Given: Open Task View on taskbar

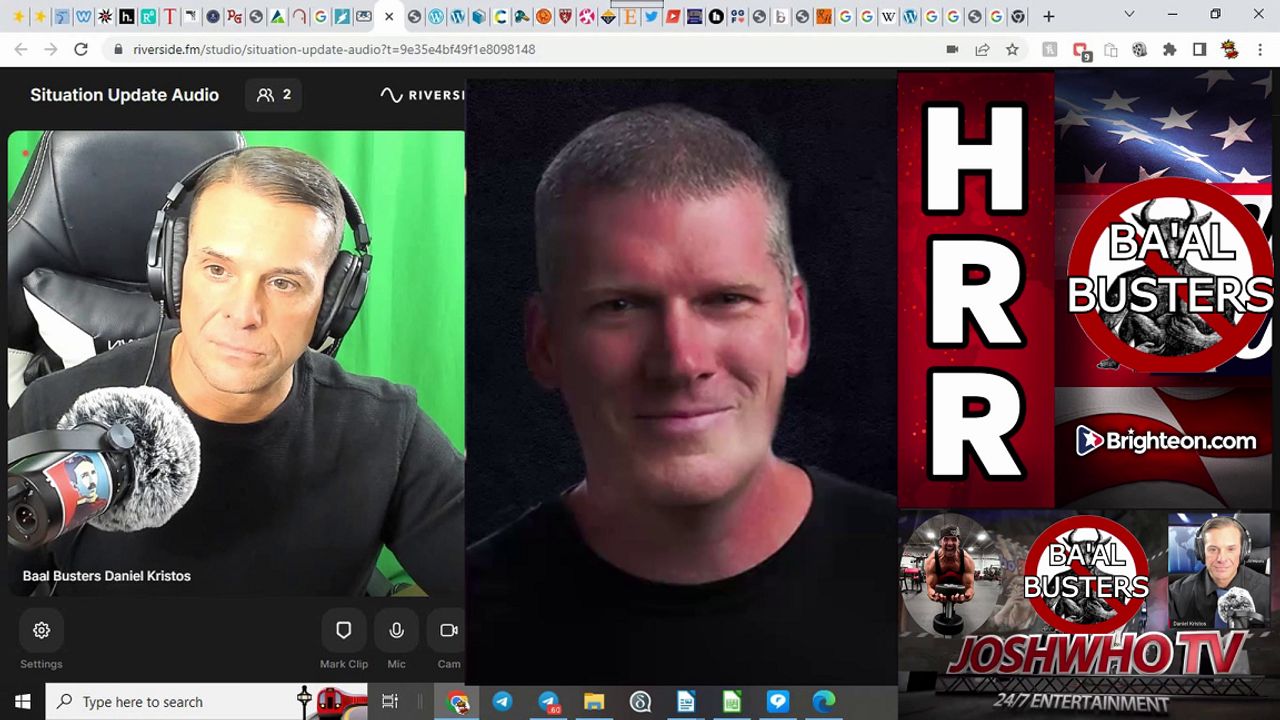Looking at the screenshot, I should click(x=390, y=702).
